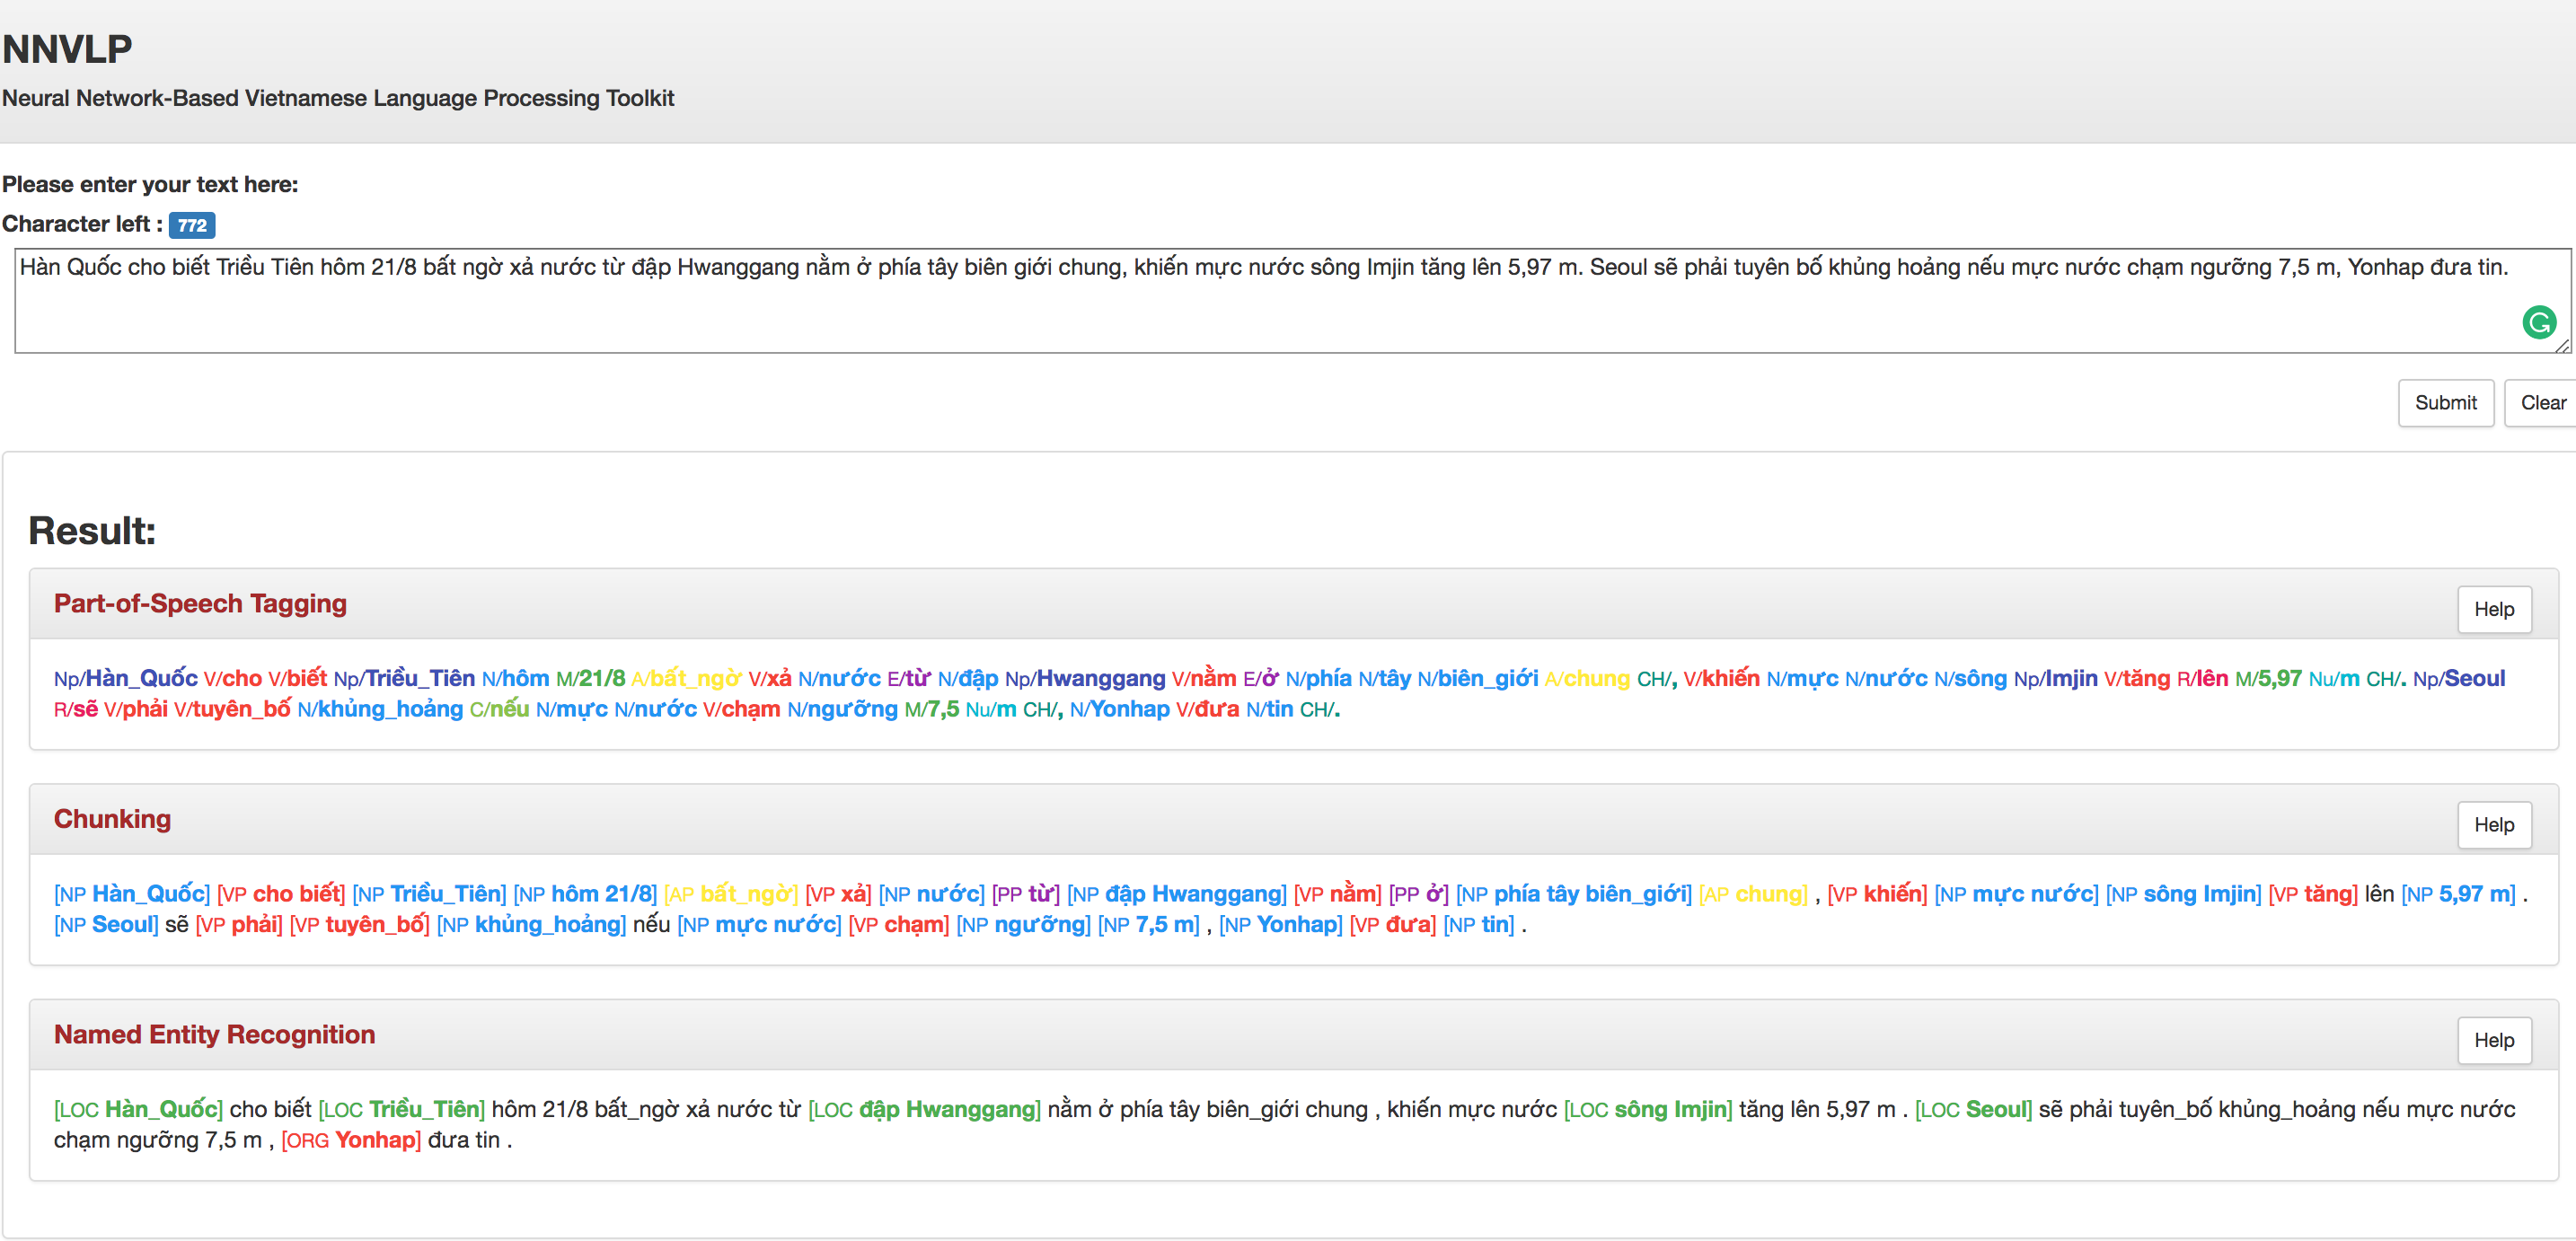Click the Submit button
This screenshot has width=2576, height=1241.
(2445, 402)
